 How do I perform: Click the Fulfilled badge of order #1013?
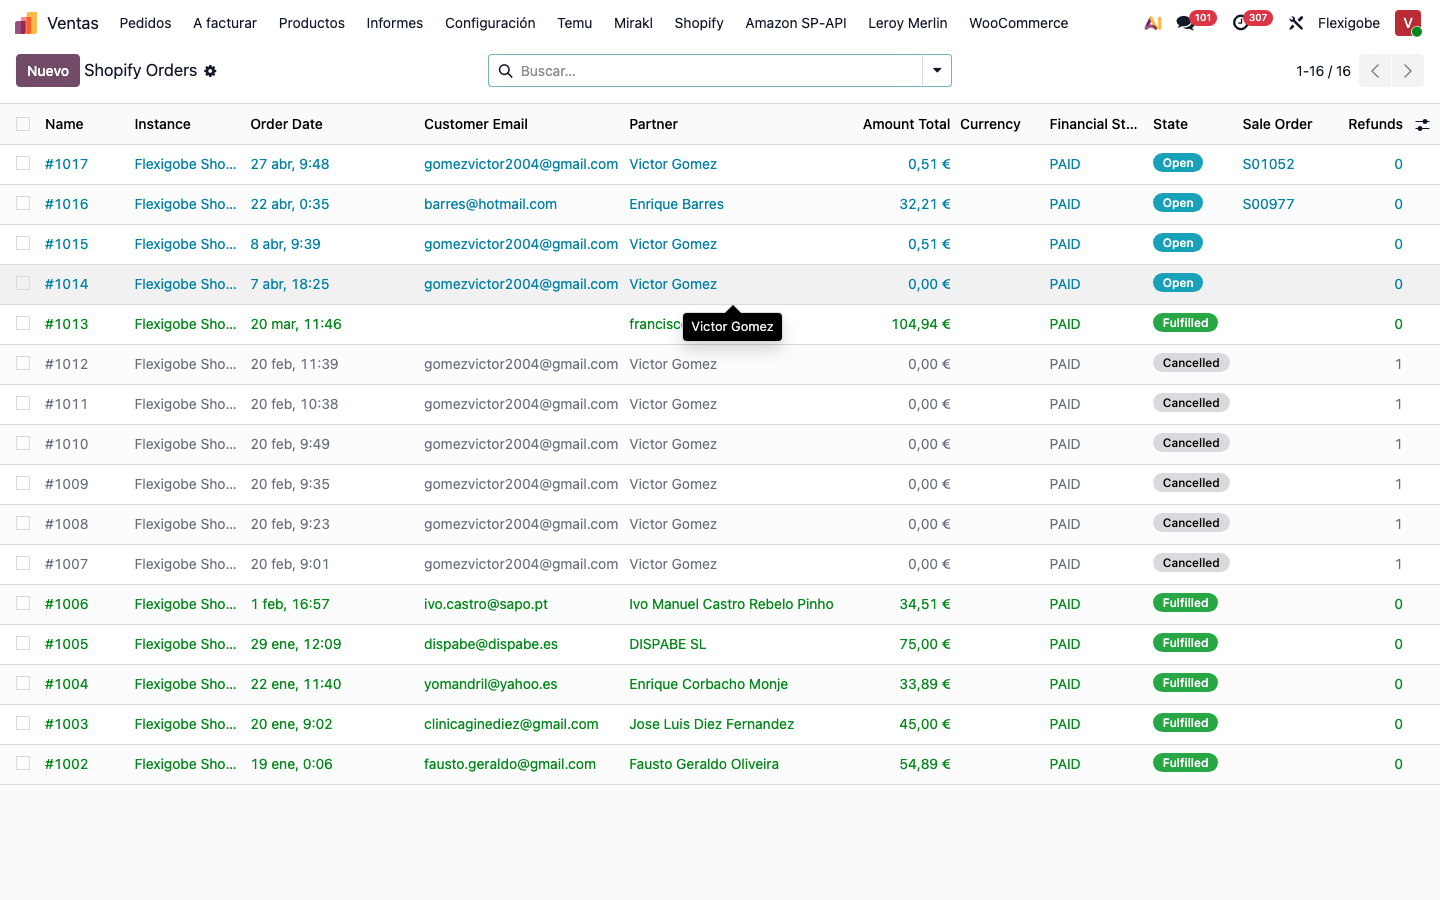(1185, 323)
